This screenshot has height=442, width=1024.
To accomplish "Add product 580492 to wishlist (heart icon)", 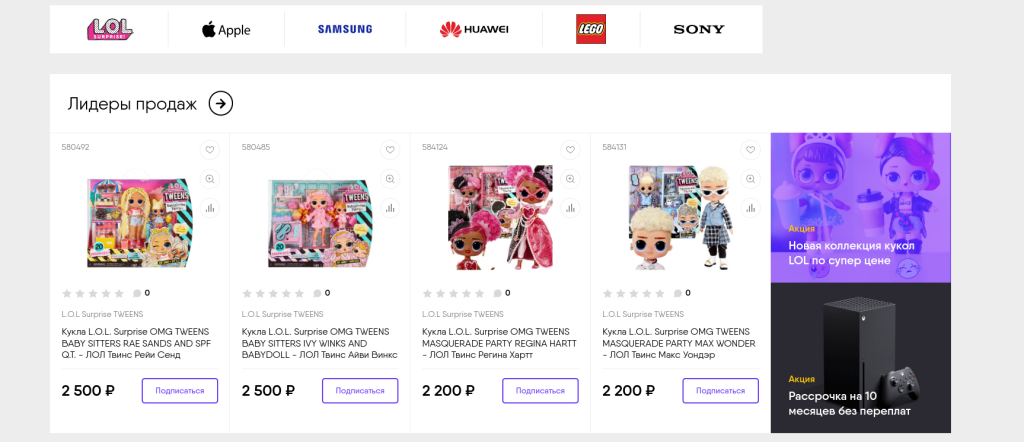I will tap(210, 150).
